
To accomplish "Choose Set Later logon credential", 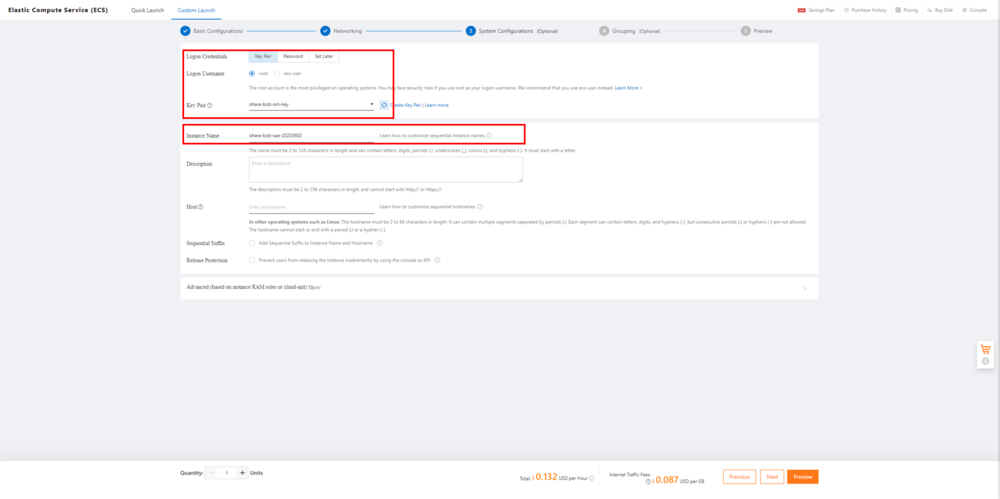I will coord(324,57).
